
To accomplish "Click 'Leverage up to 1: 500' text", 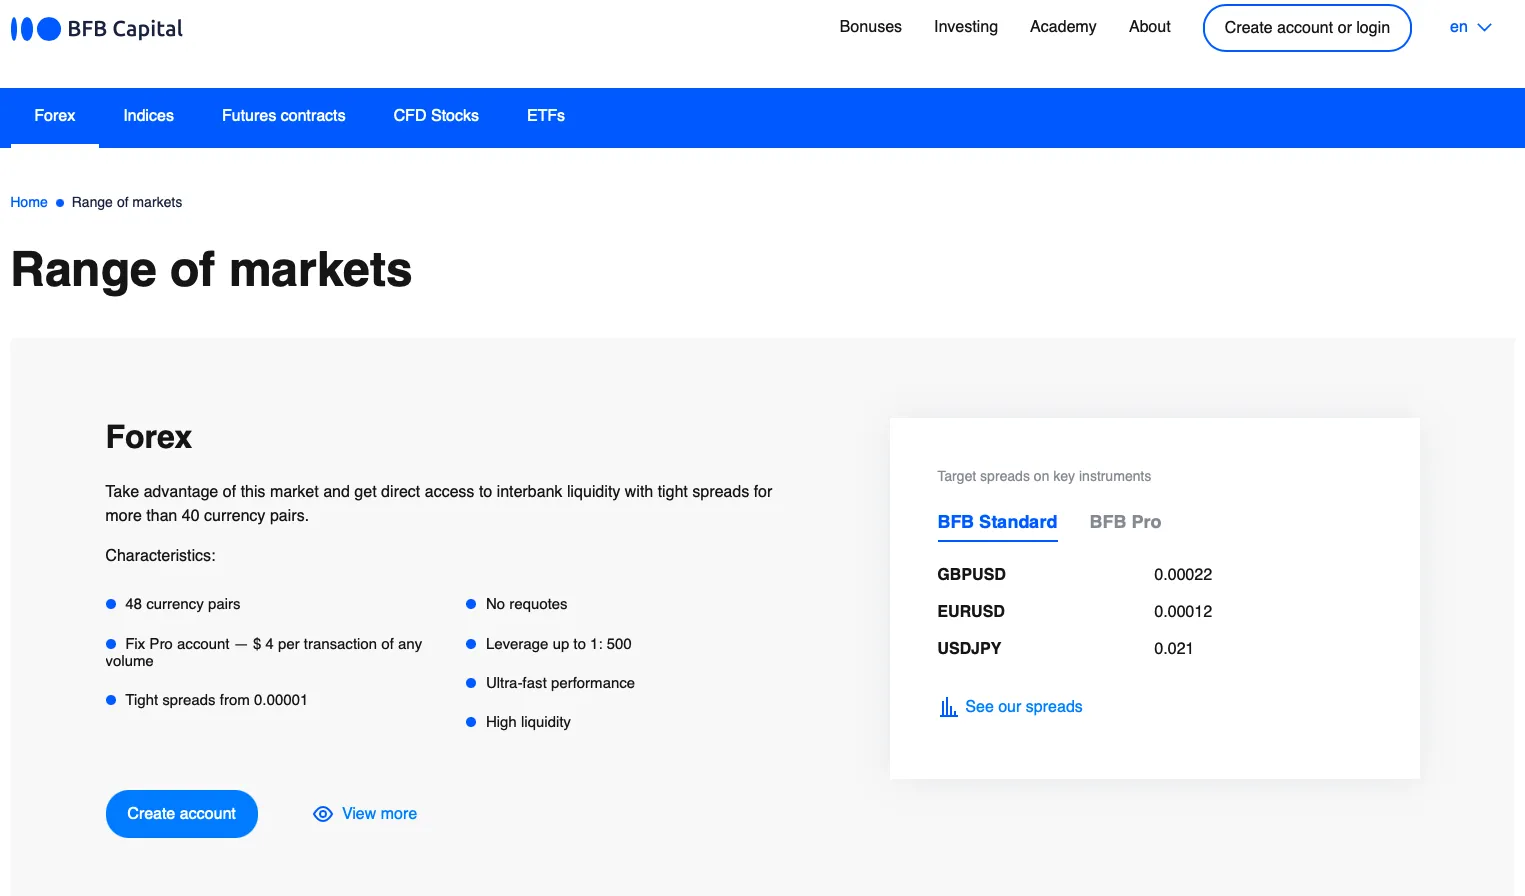I will pyautogui.click(x=558, y=644).
